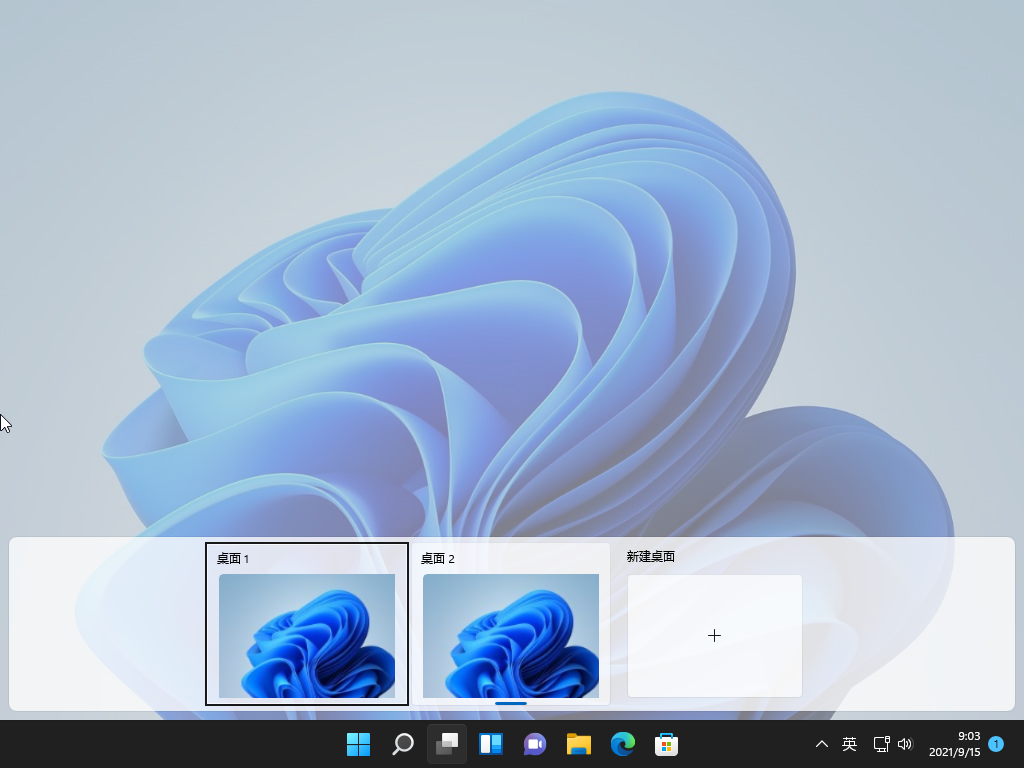Toggle the 英 input method indicator
This screenshot has width=1024, height=768.
[x=849, y=744]
